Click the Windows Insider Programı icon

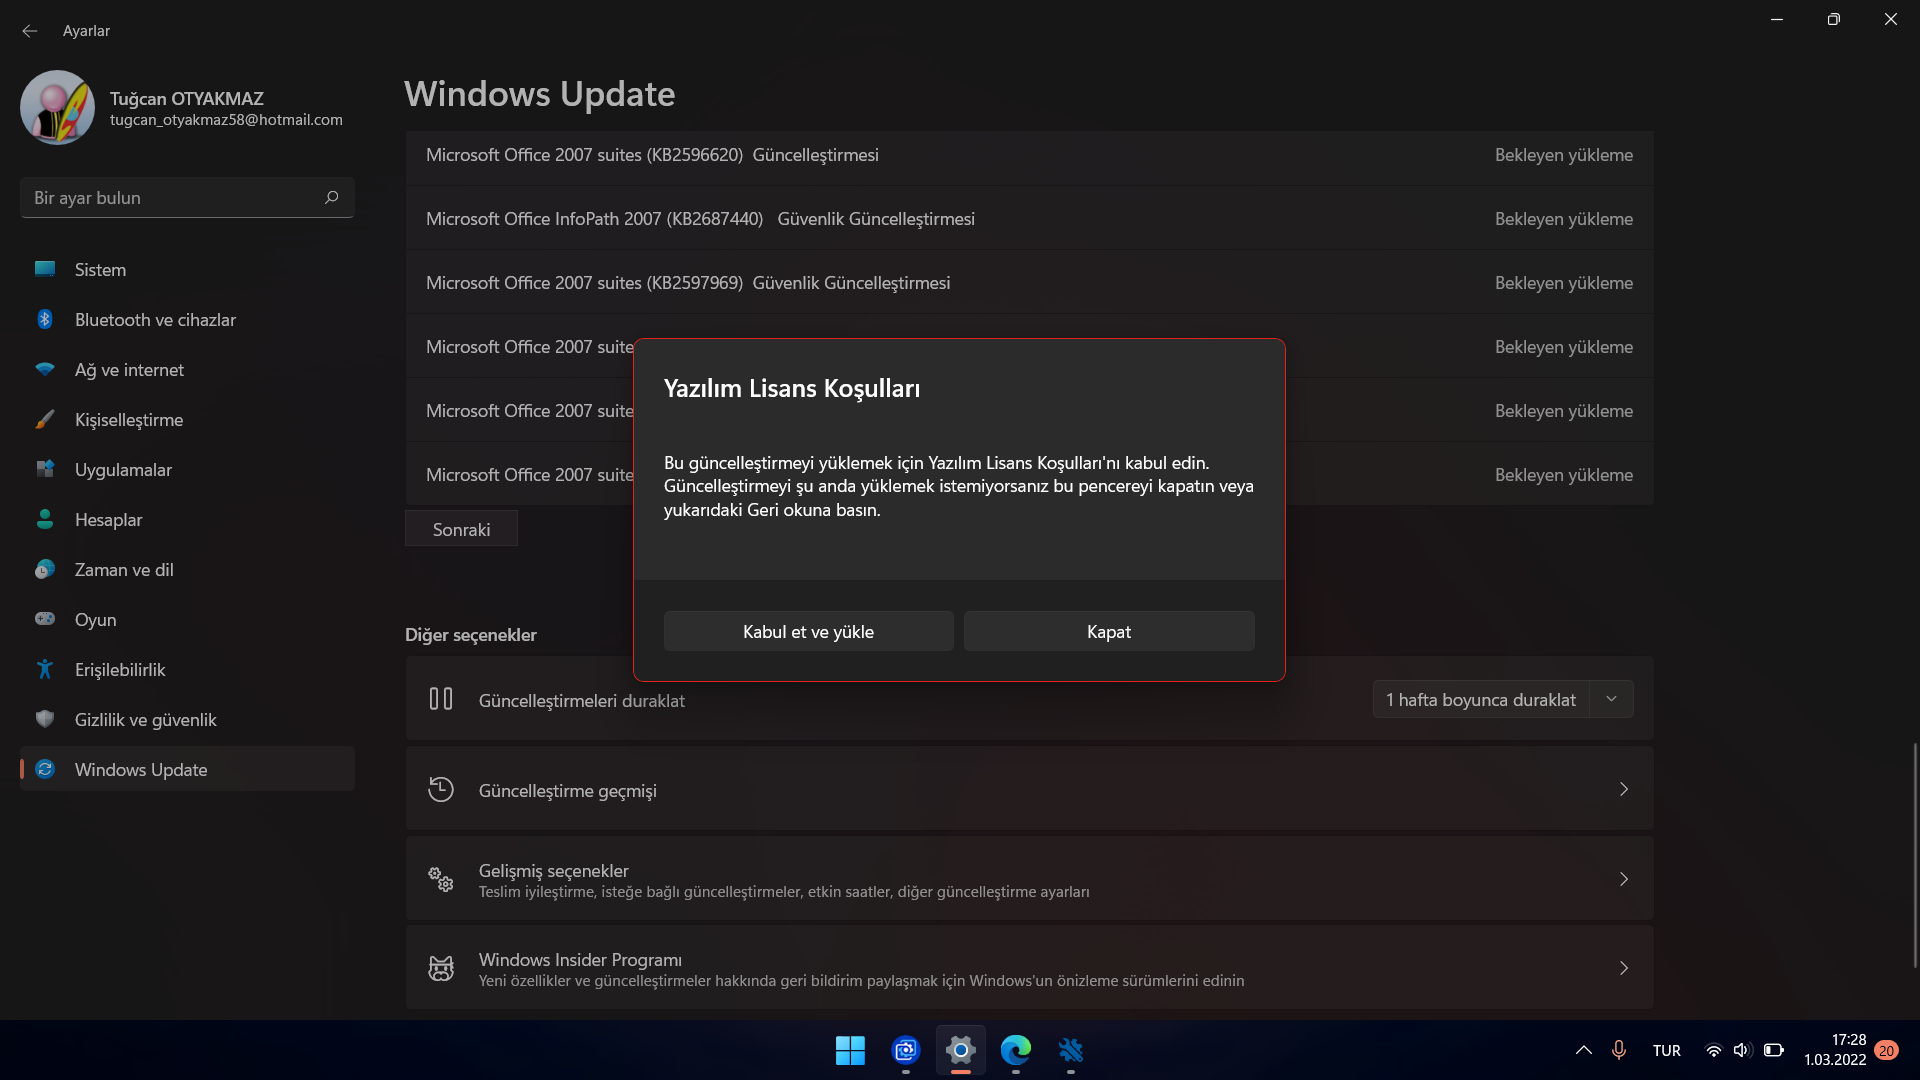(x=441, y=968)
